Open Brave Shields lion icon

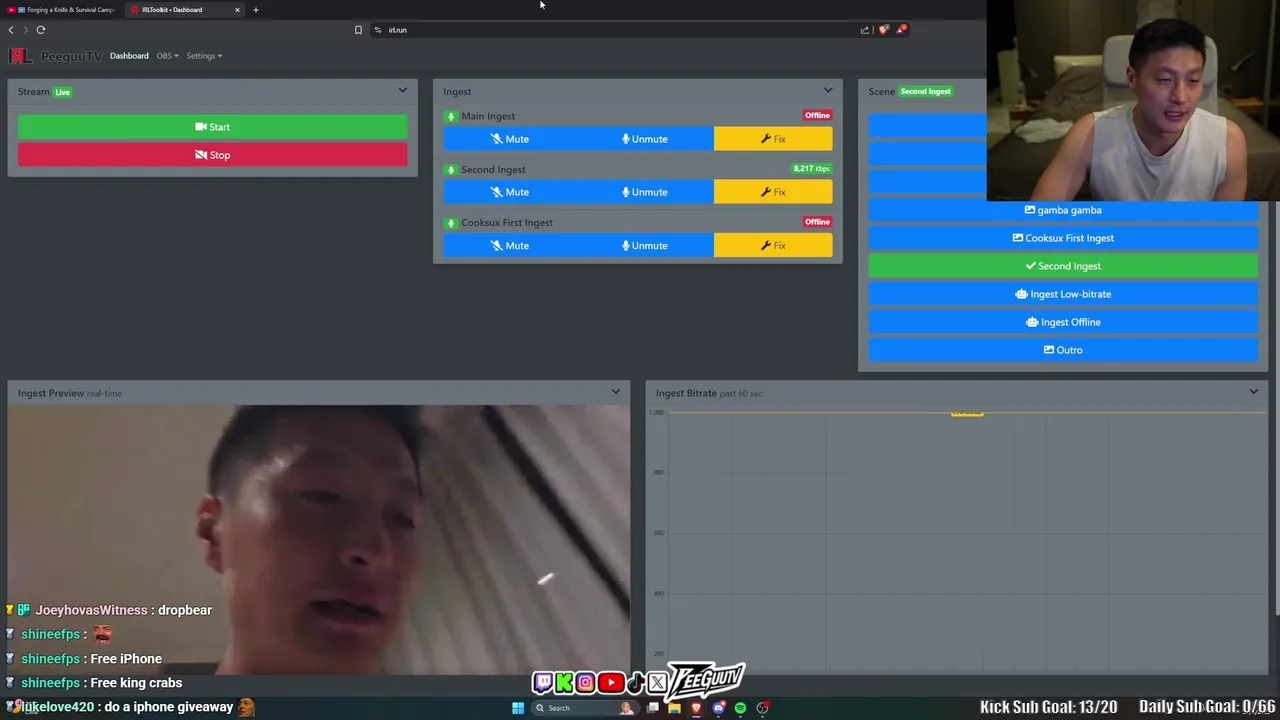[x=883, y=30]
